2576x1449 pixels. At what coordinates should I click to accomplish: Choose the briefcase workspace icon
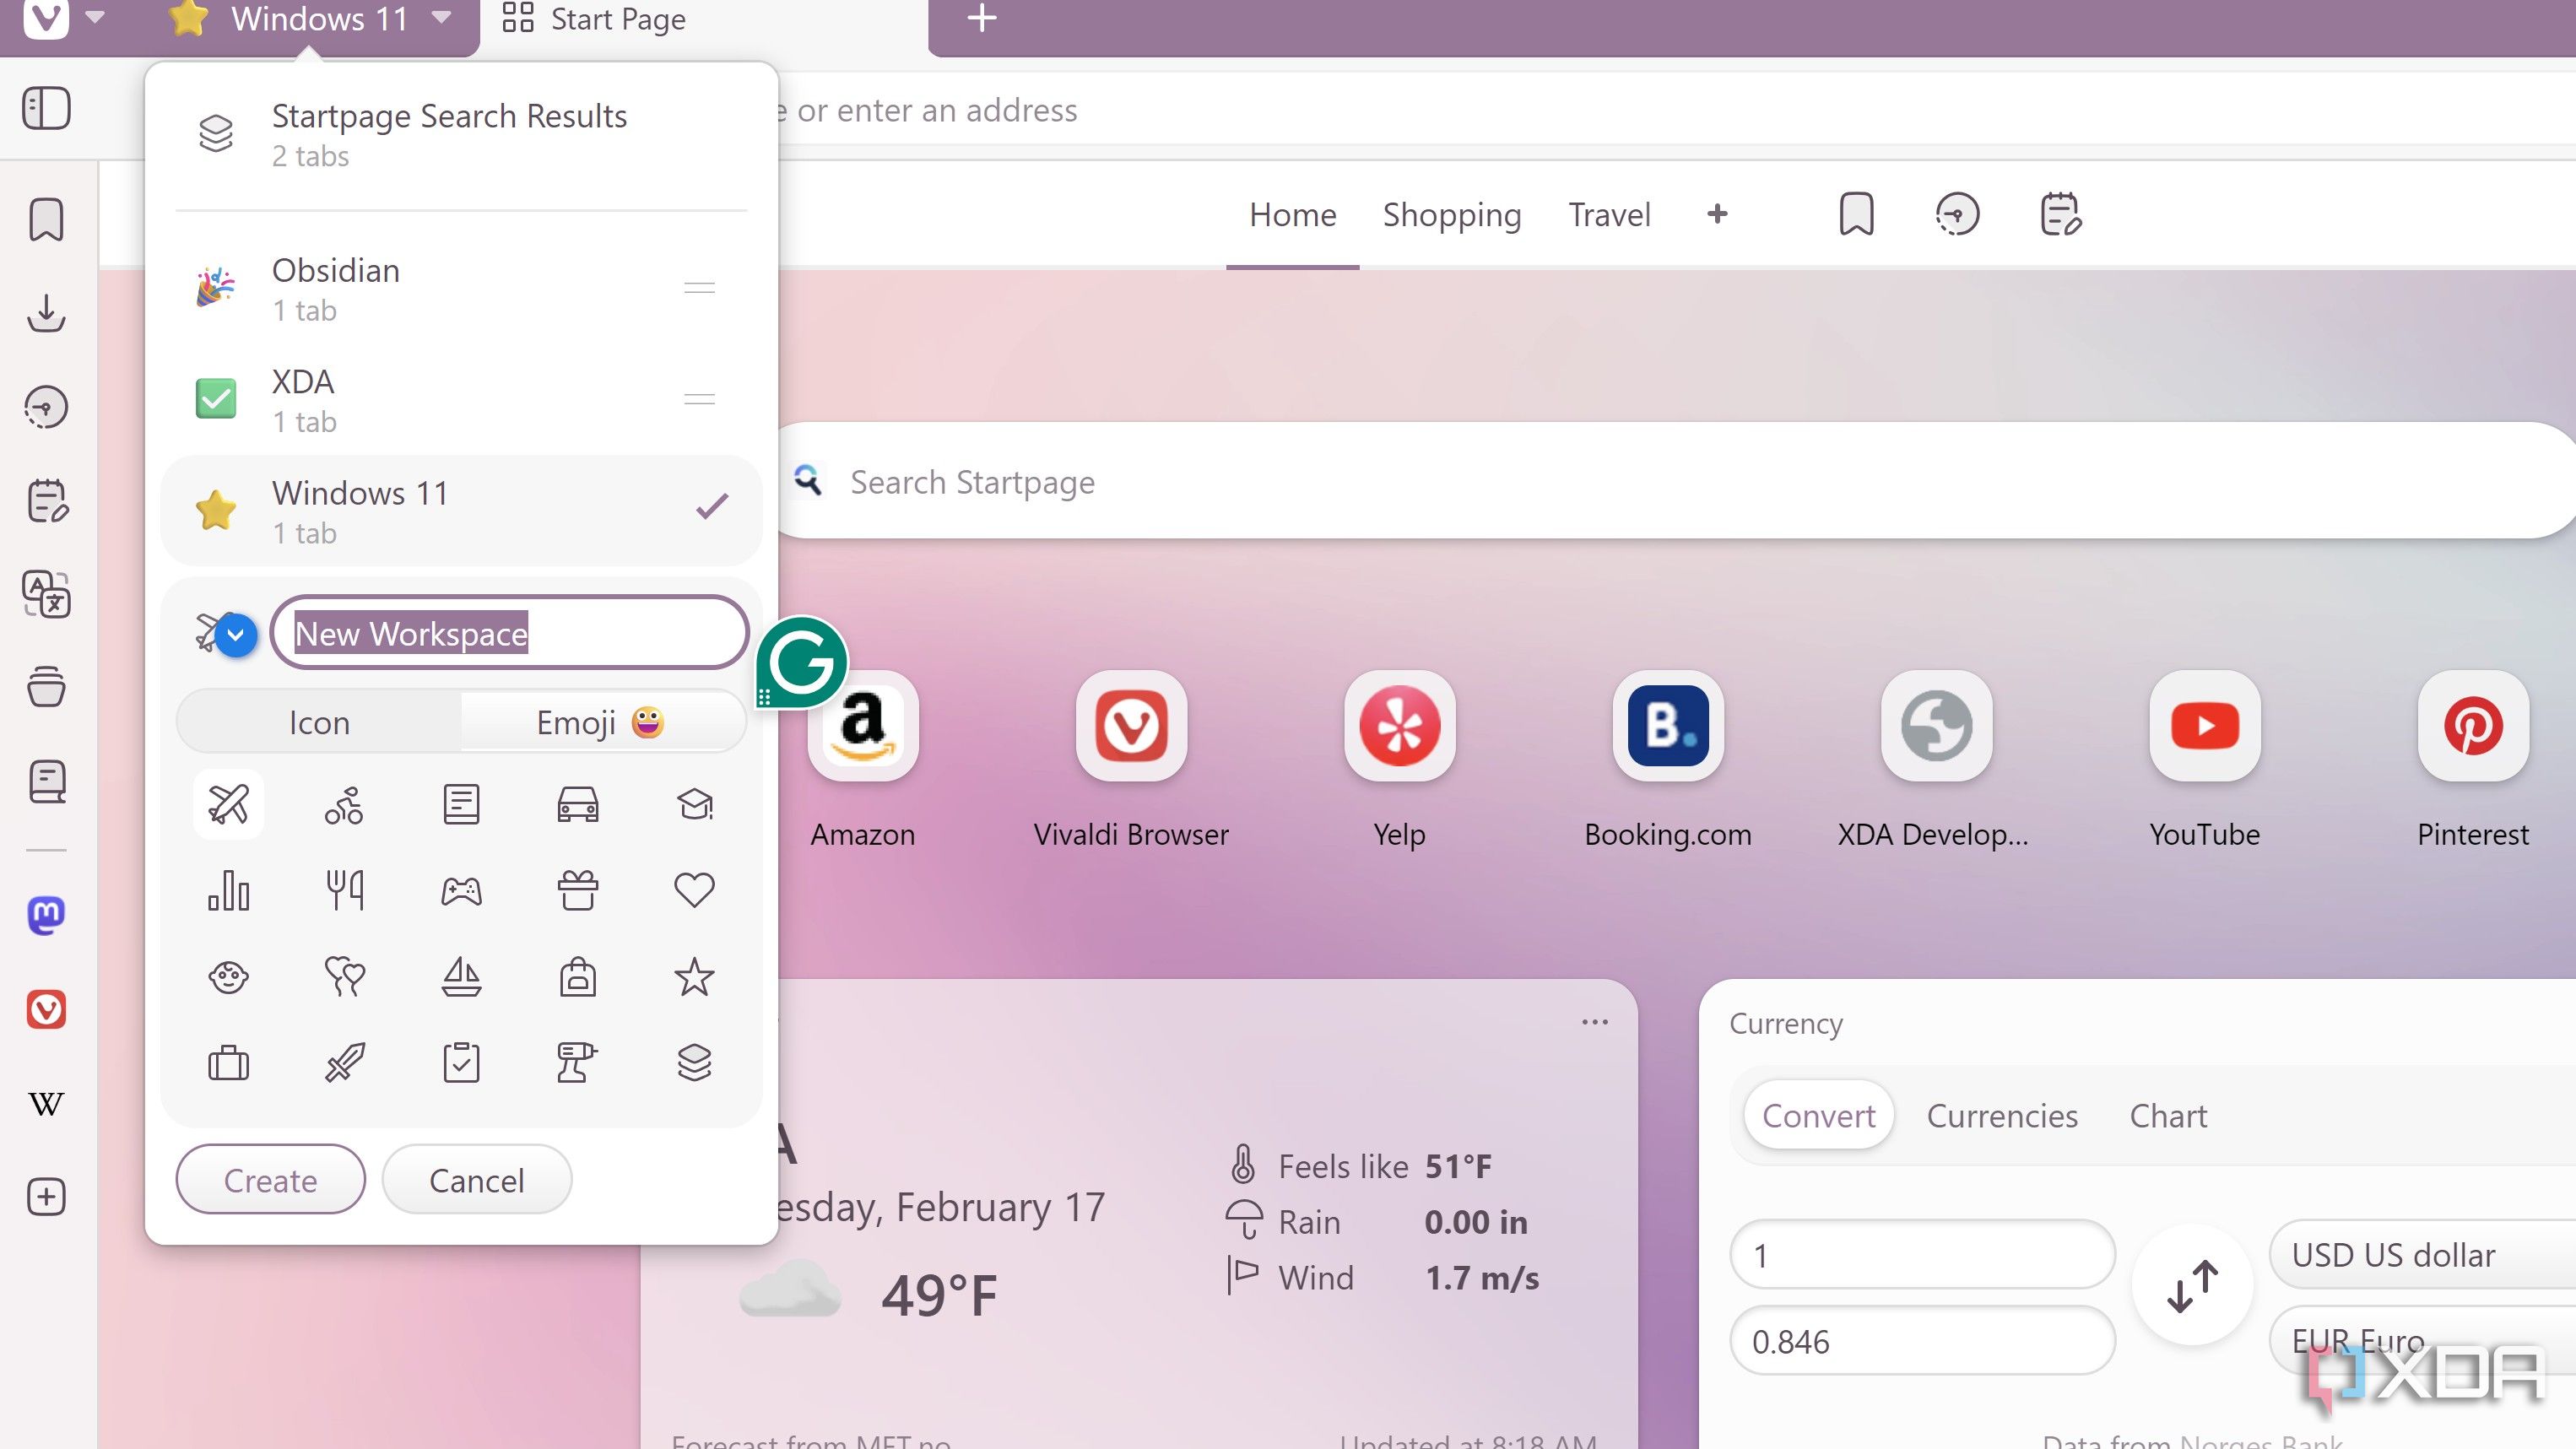pyautogui.click(x=228, y=1062)
